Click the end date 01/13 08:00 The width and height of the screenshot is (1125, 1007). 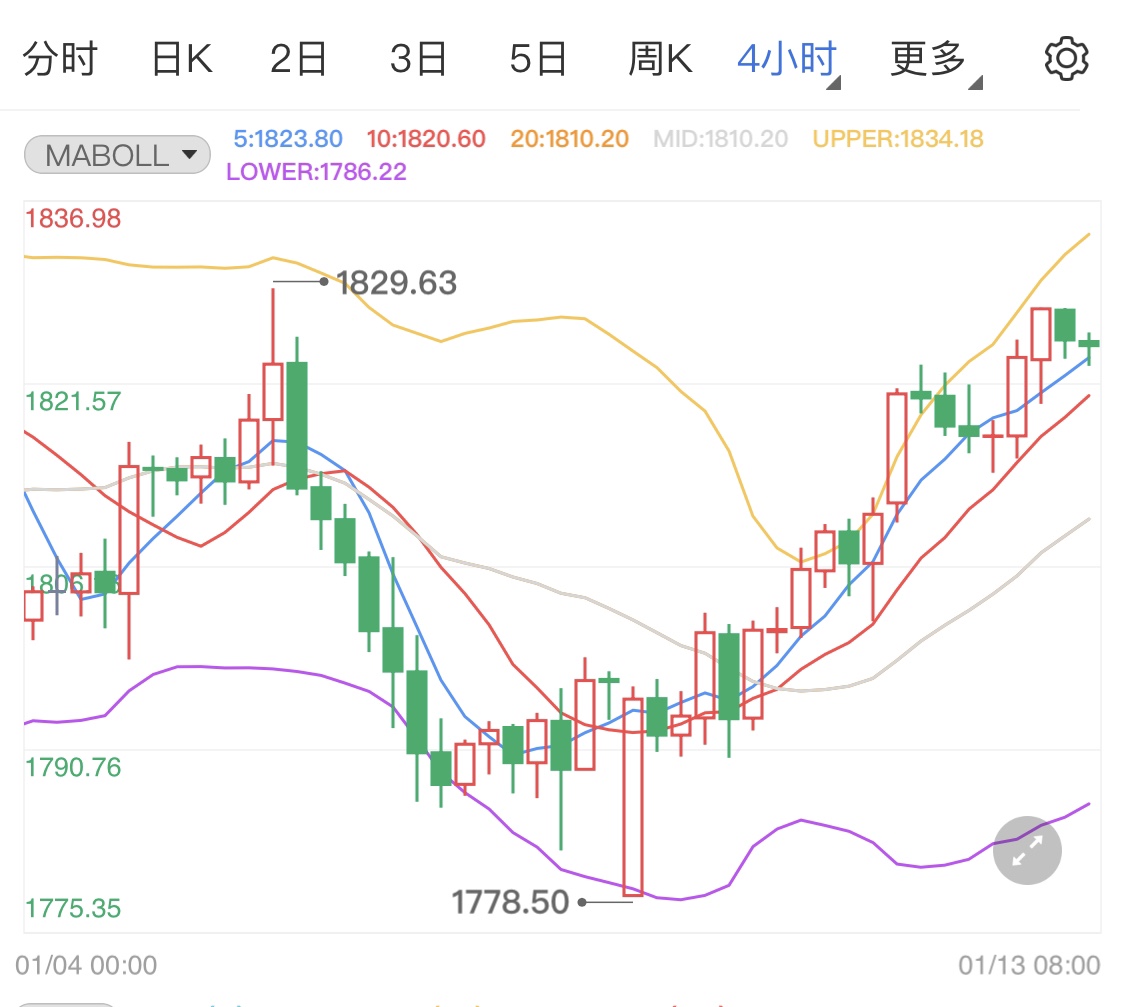pyautogui.click(x=1029, y=965)
